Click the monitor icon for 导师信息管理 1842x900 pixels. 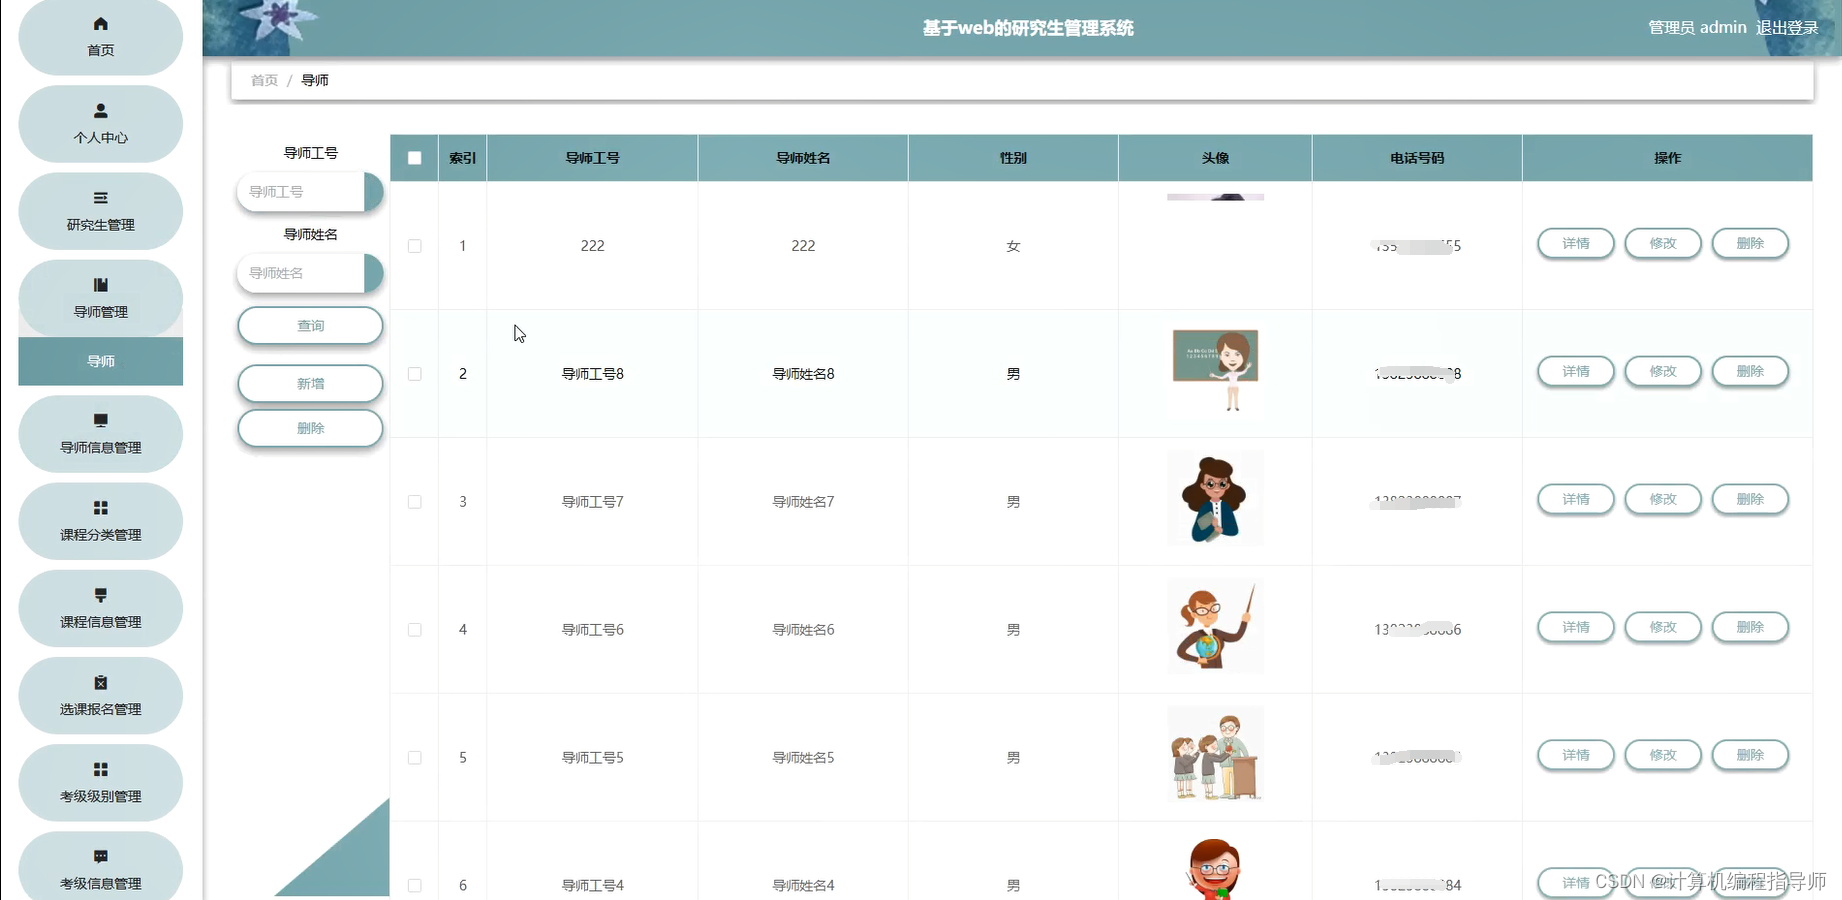pos(100,420)
